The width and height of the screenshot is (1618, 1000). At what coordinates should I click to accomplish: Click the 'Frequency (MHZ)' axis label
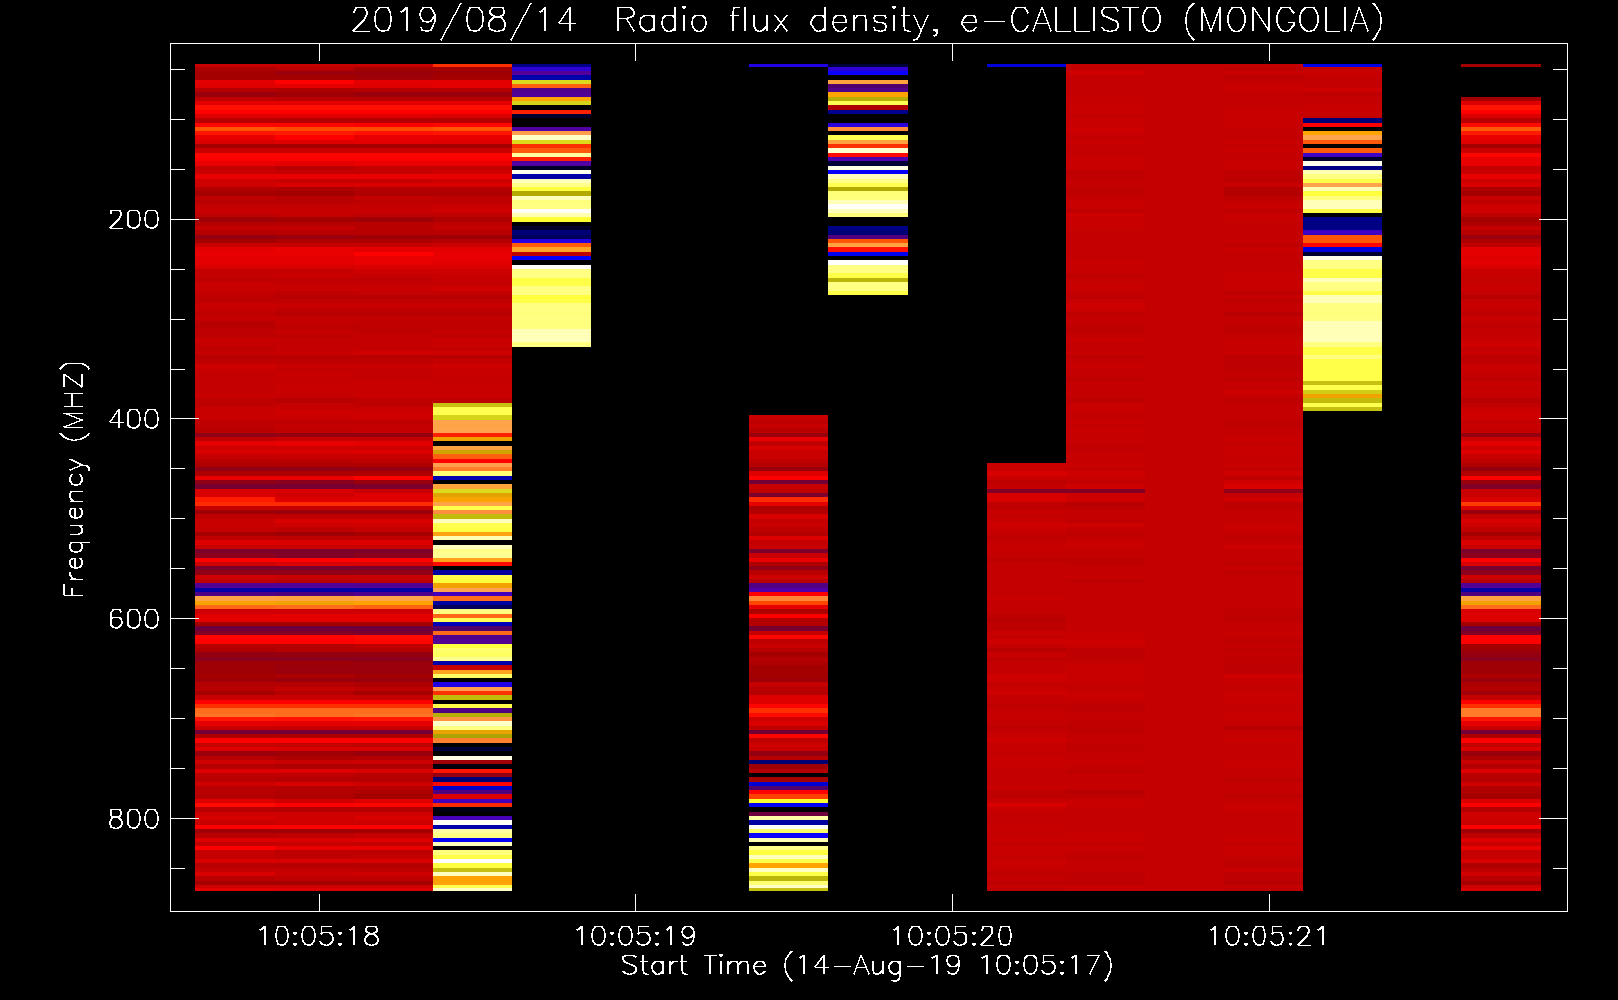point(75,480)
